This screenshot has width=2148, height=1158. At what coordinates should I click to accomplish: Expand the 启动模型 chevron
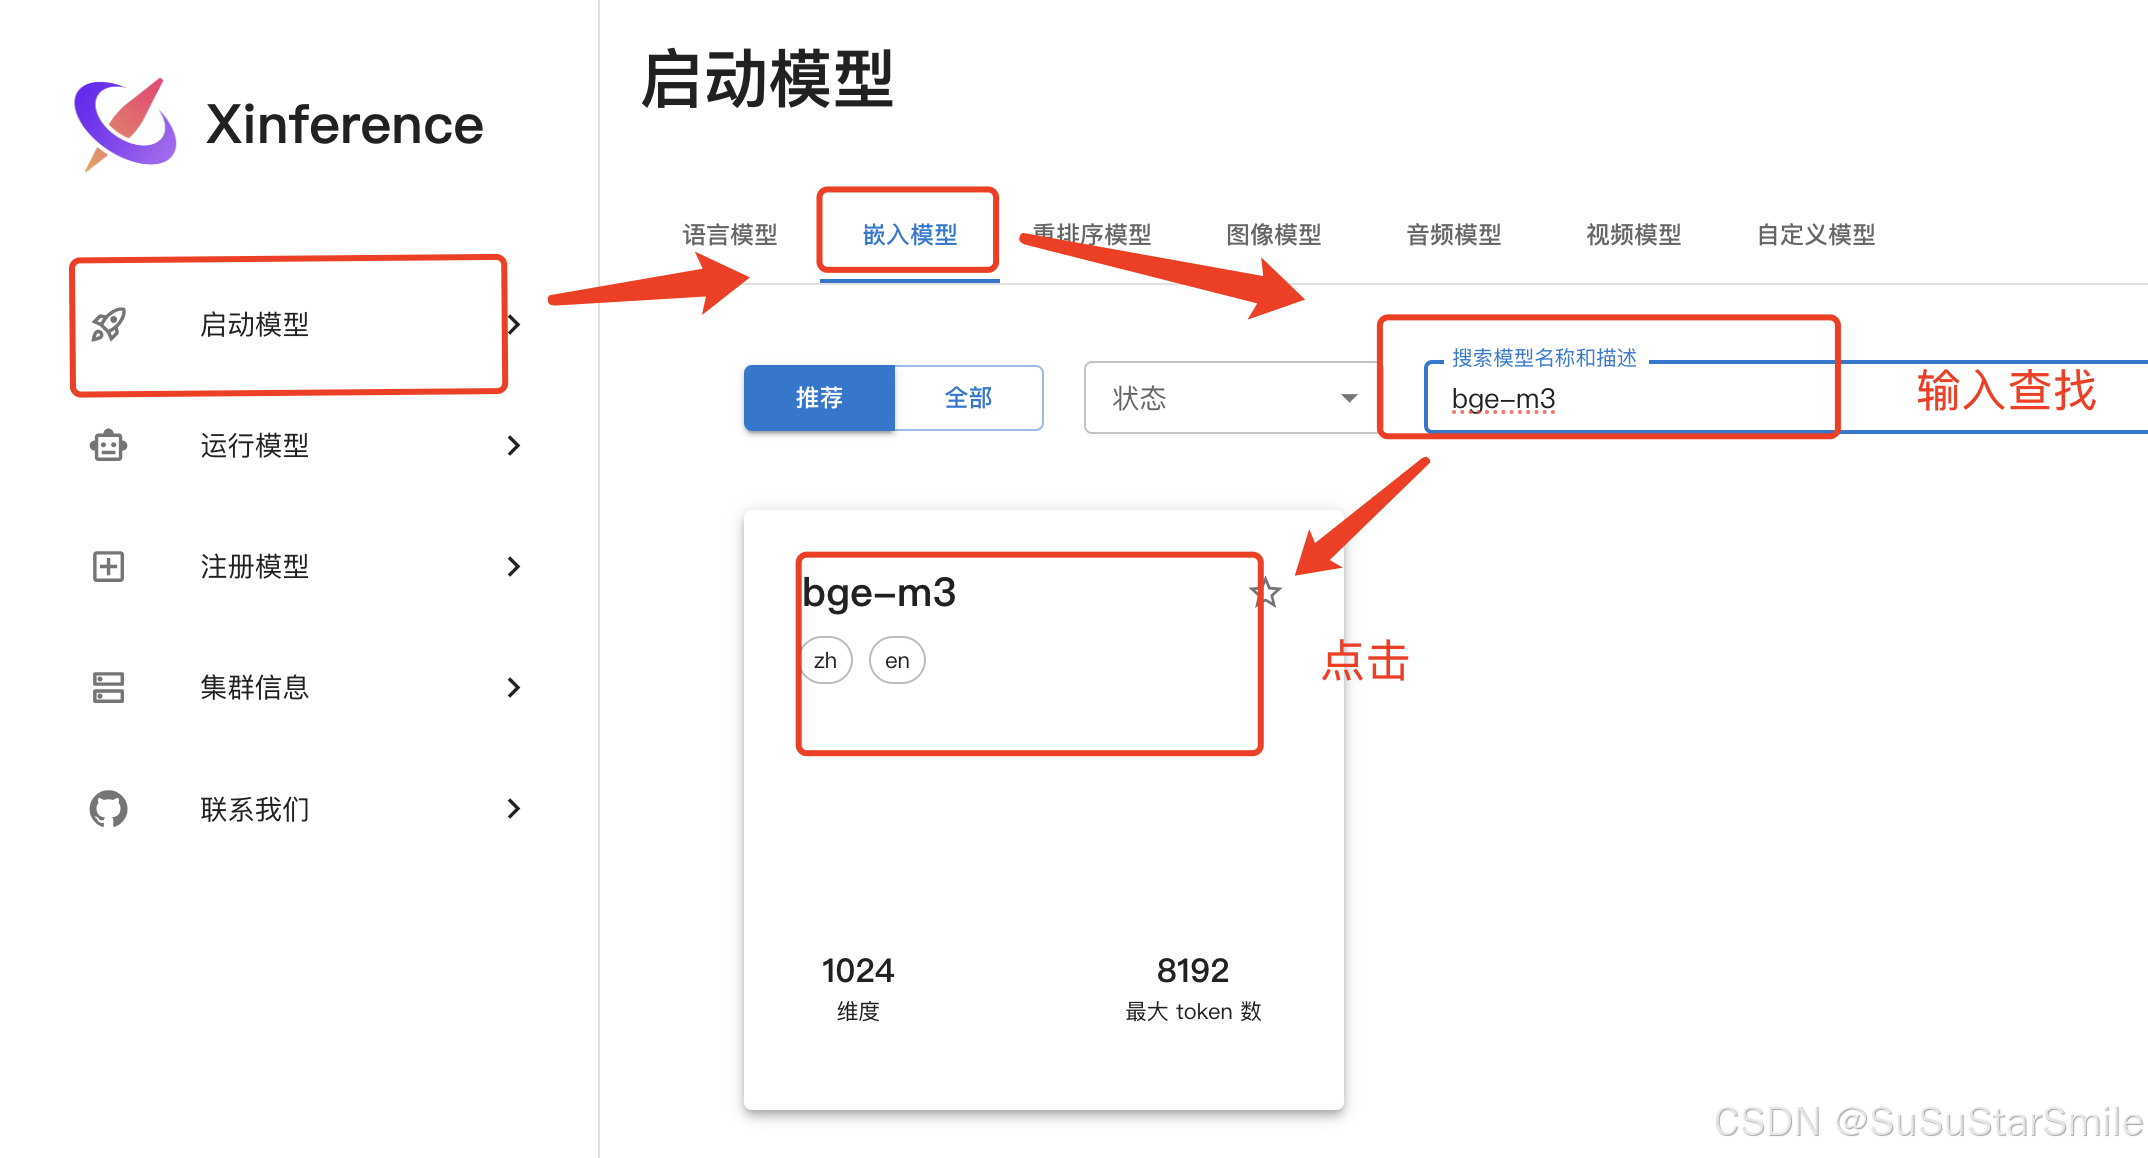[514, 325]
